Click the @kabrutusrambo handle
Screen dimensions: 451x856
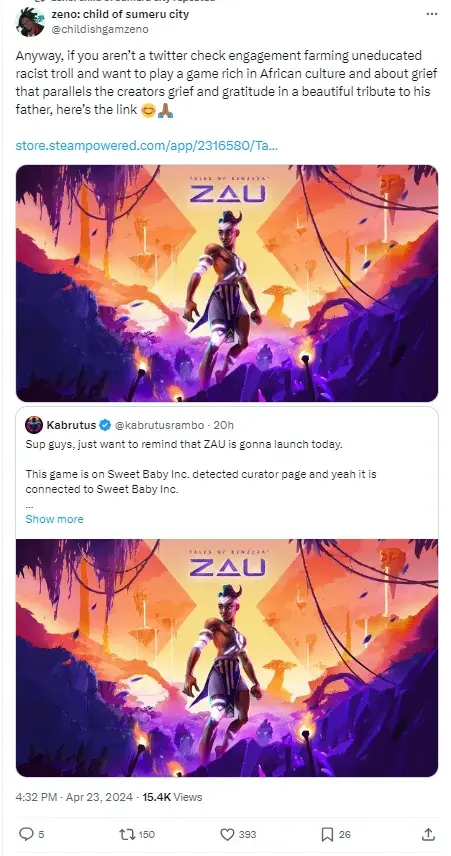160,425
